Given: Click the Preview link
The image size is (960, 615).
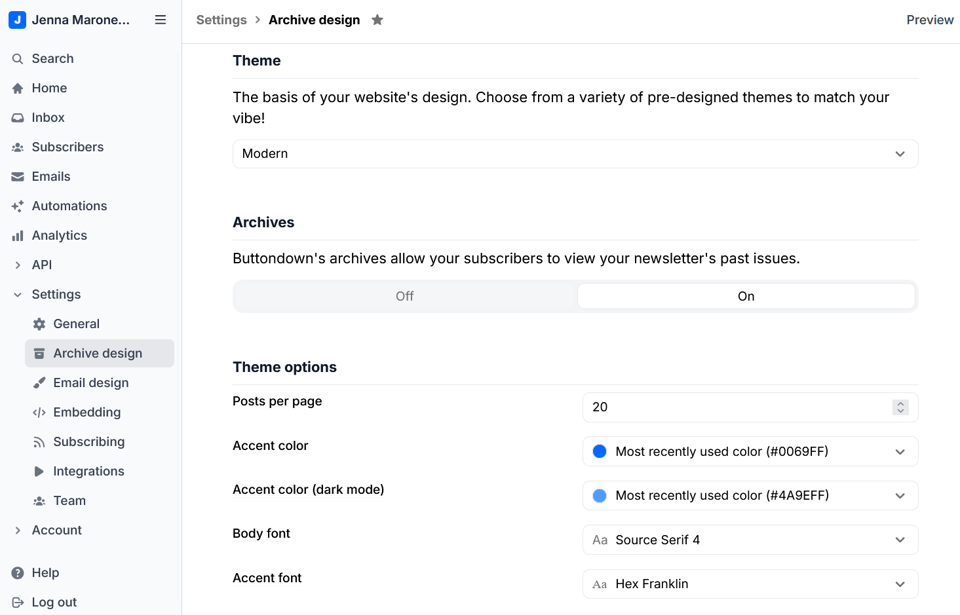Looking at the screenshot, I should click(x=929, y=19).
